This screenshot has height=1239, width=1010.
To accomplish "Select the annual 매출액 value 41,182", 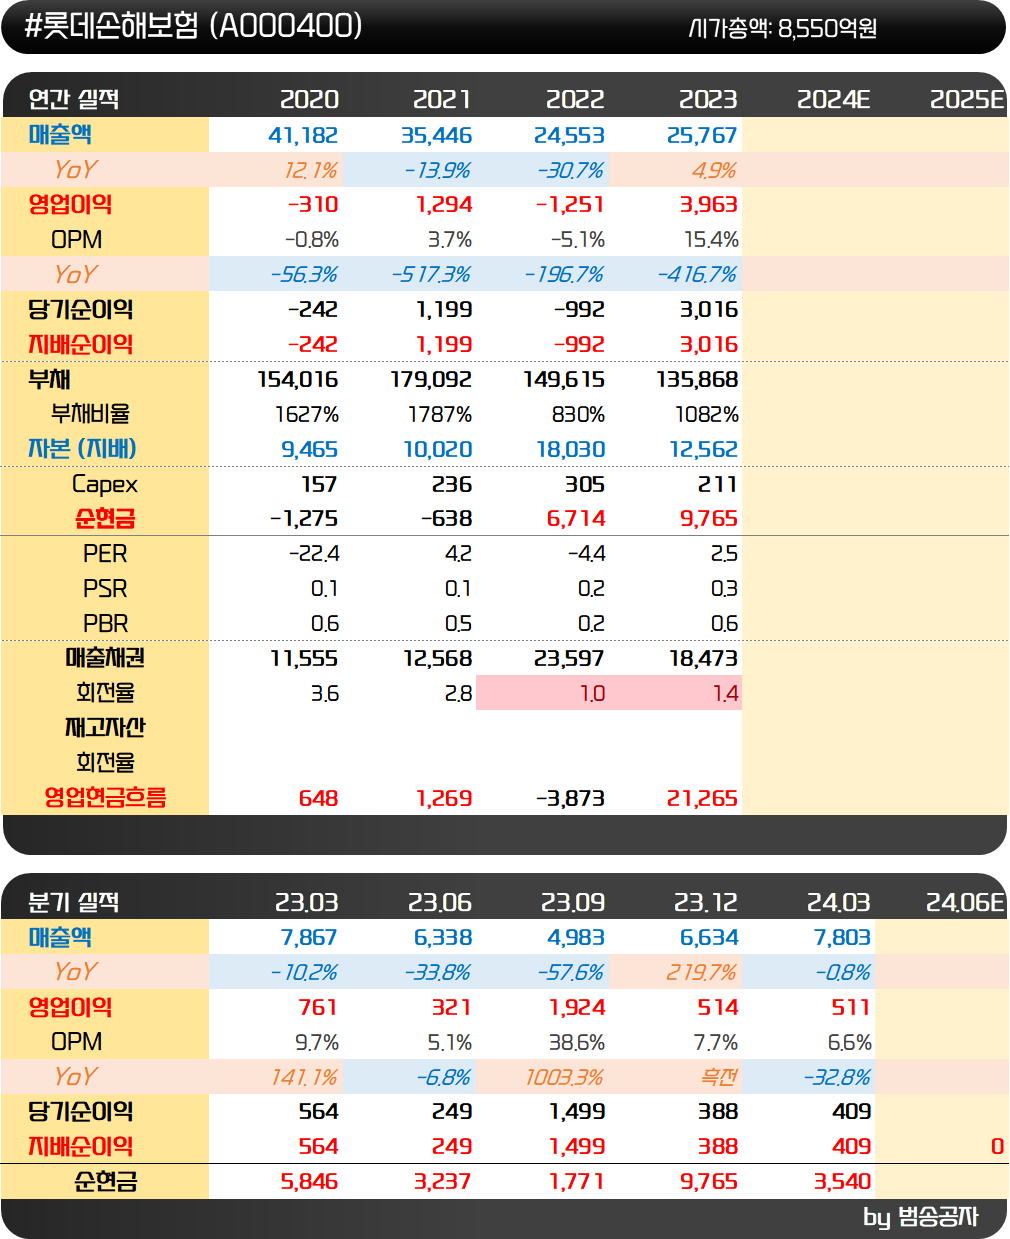I will (303, 135).
